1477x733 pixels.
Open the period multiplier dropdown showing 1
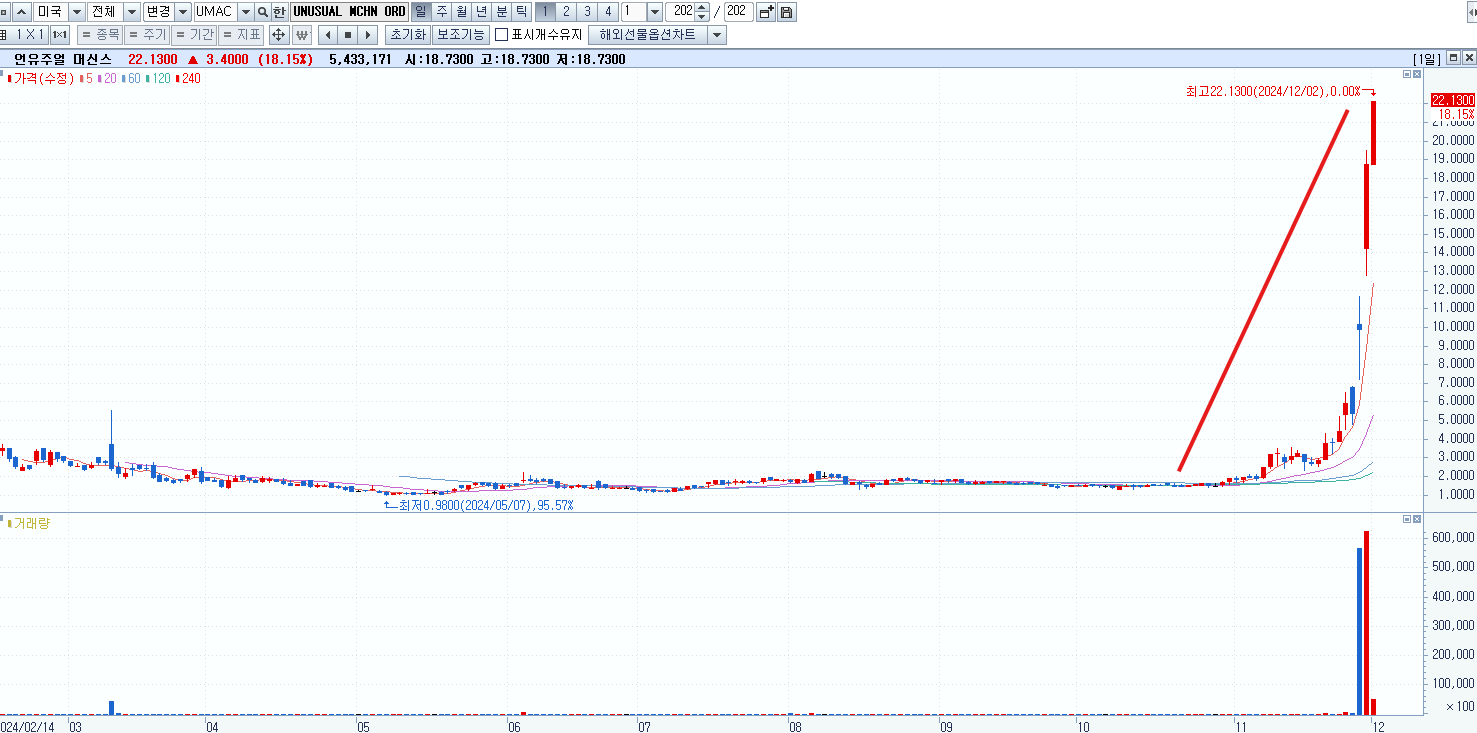click(655, 12)
